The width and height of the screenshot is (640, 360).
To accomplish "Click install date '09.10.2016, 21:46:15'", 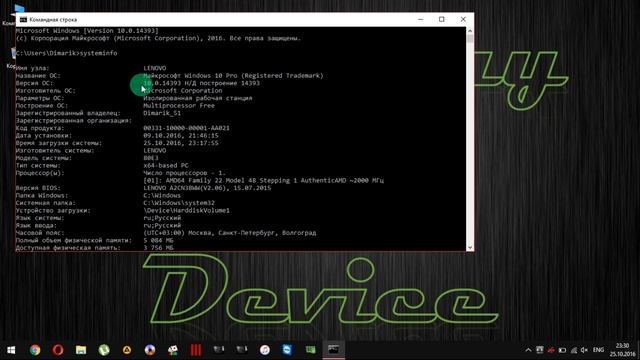I will point(181,136).
